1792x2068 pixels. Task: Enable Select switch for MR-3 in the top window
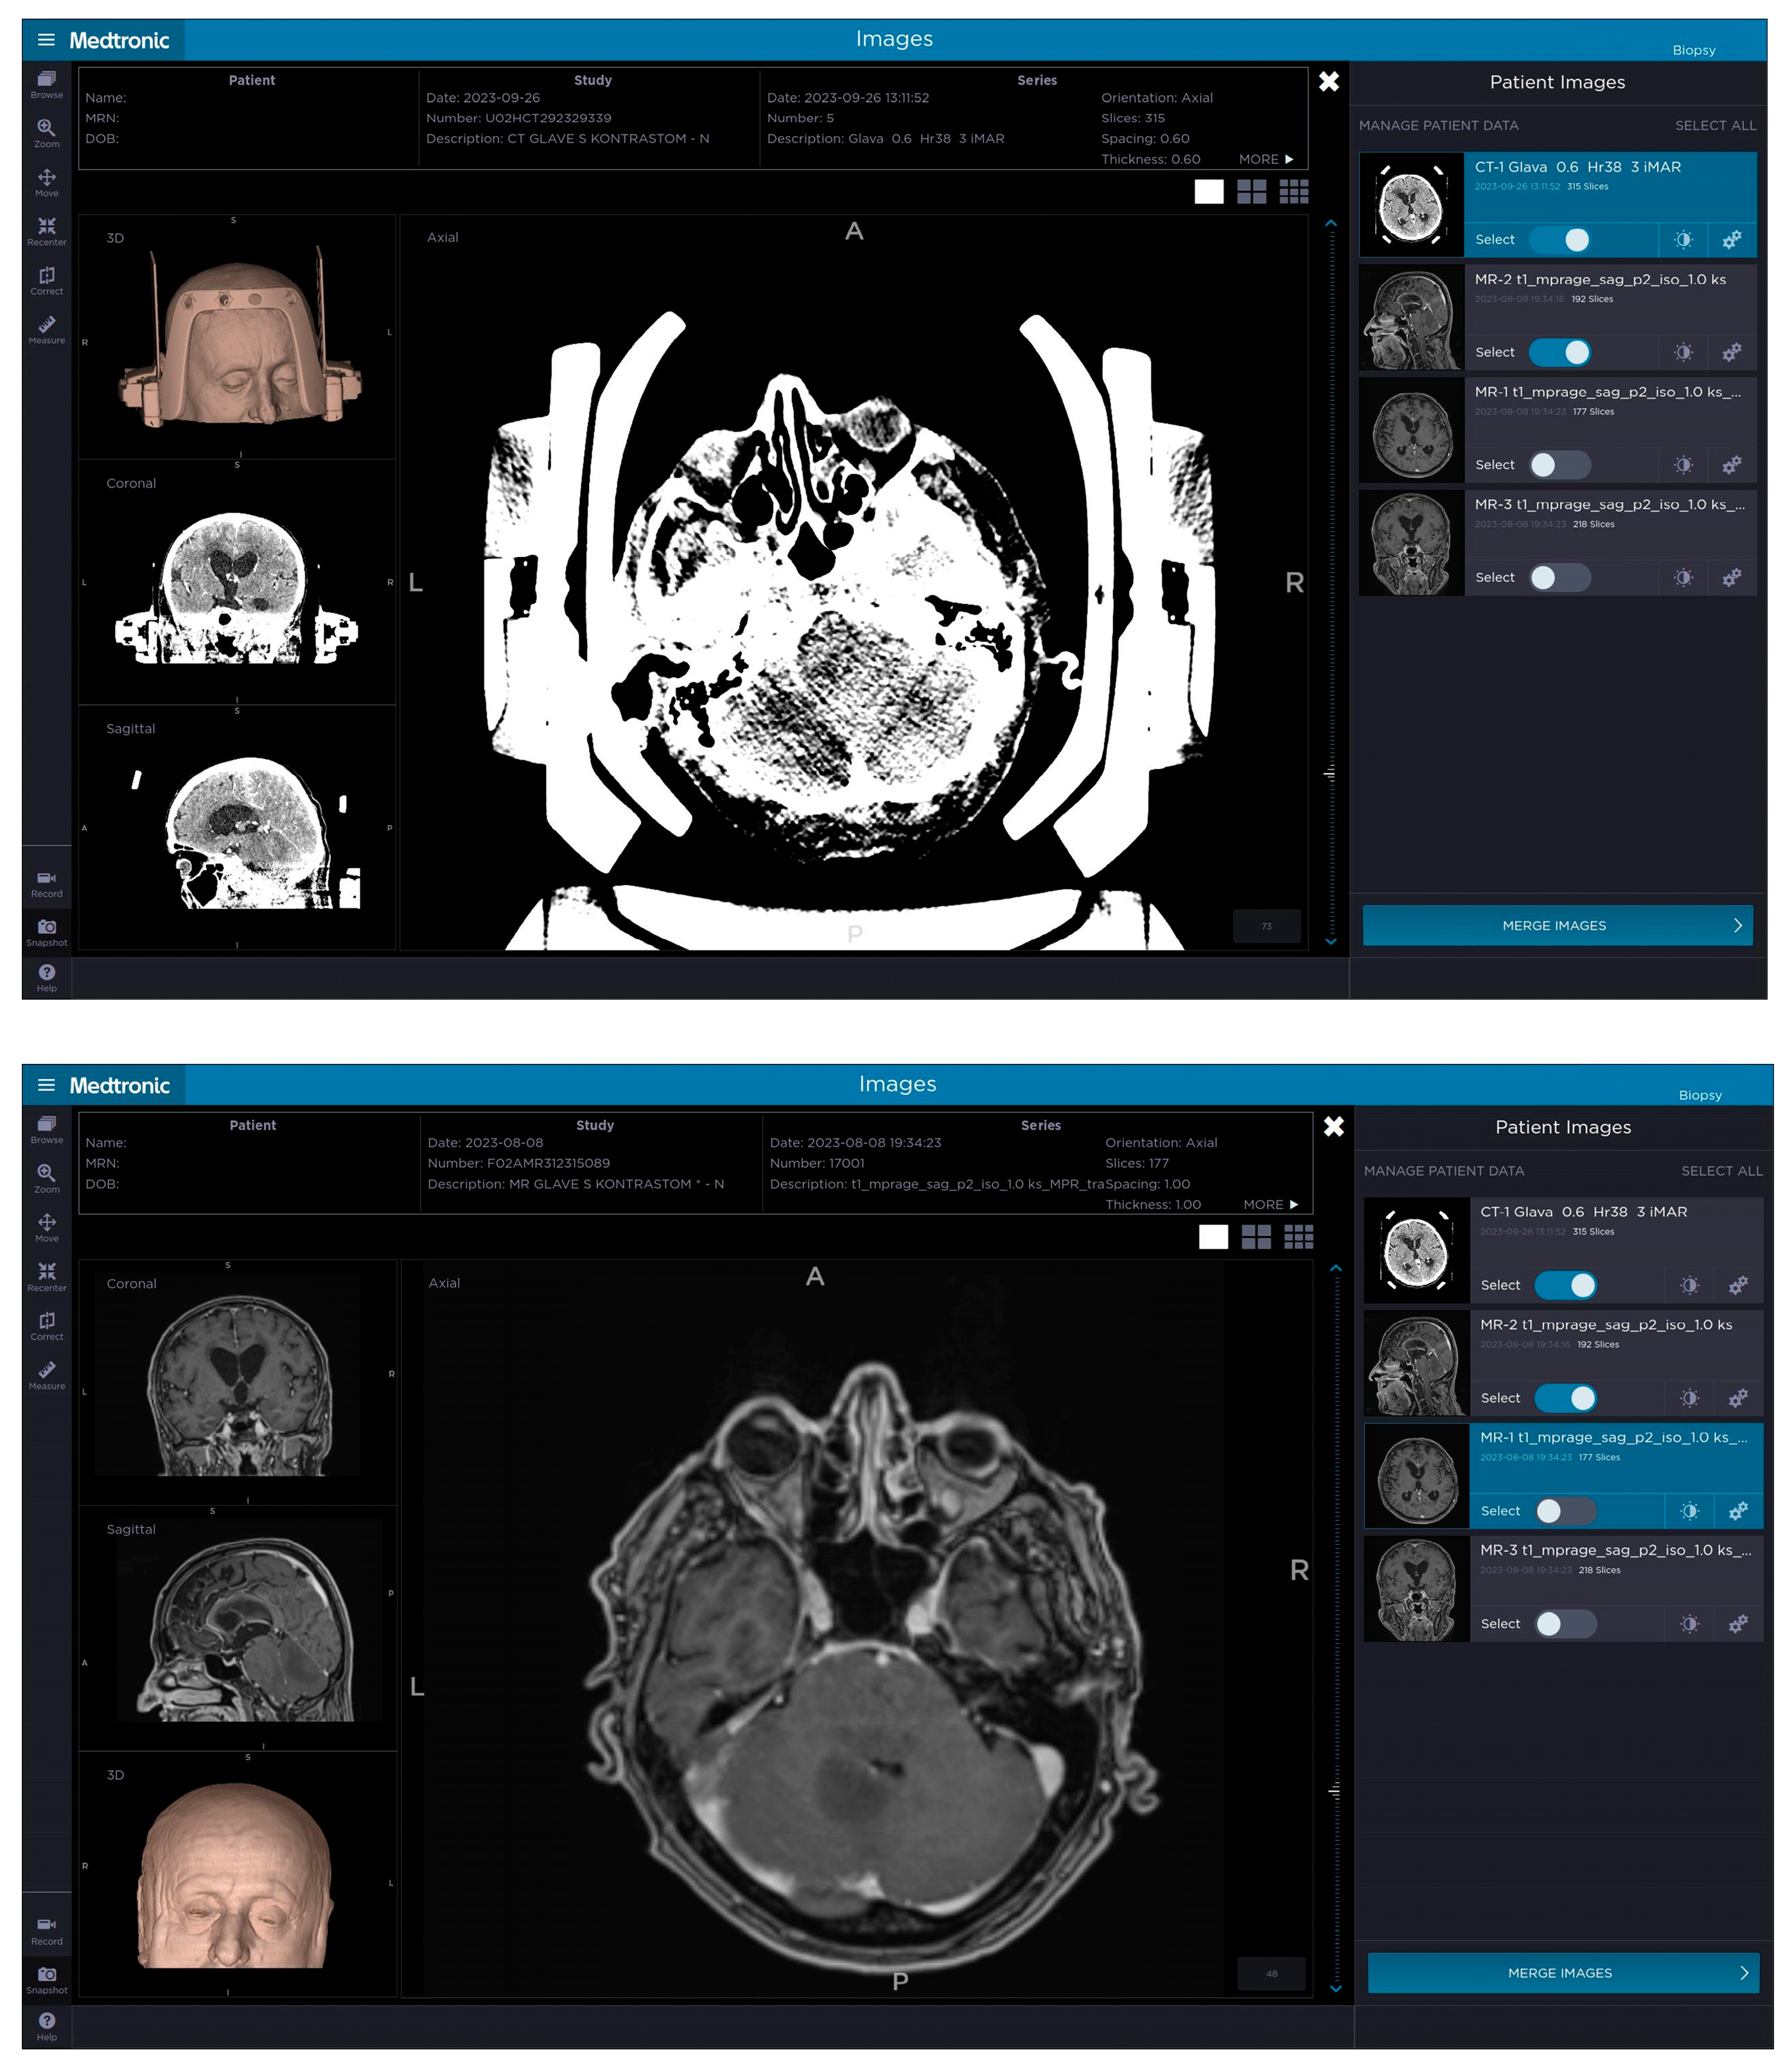1559,578
